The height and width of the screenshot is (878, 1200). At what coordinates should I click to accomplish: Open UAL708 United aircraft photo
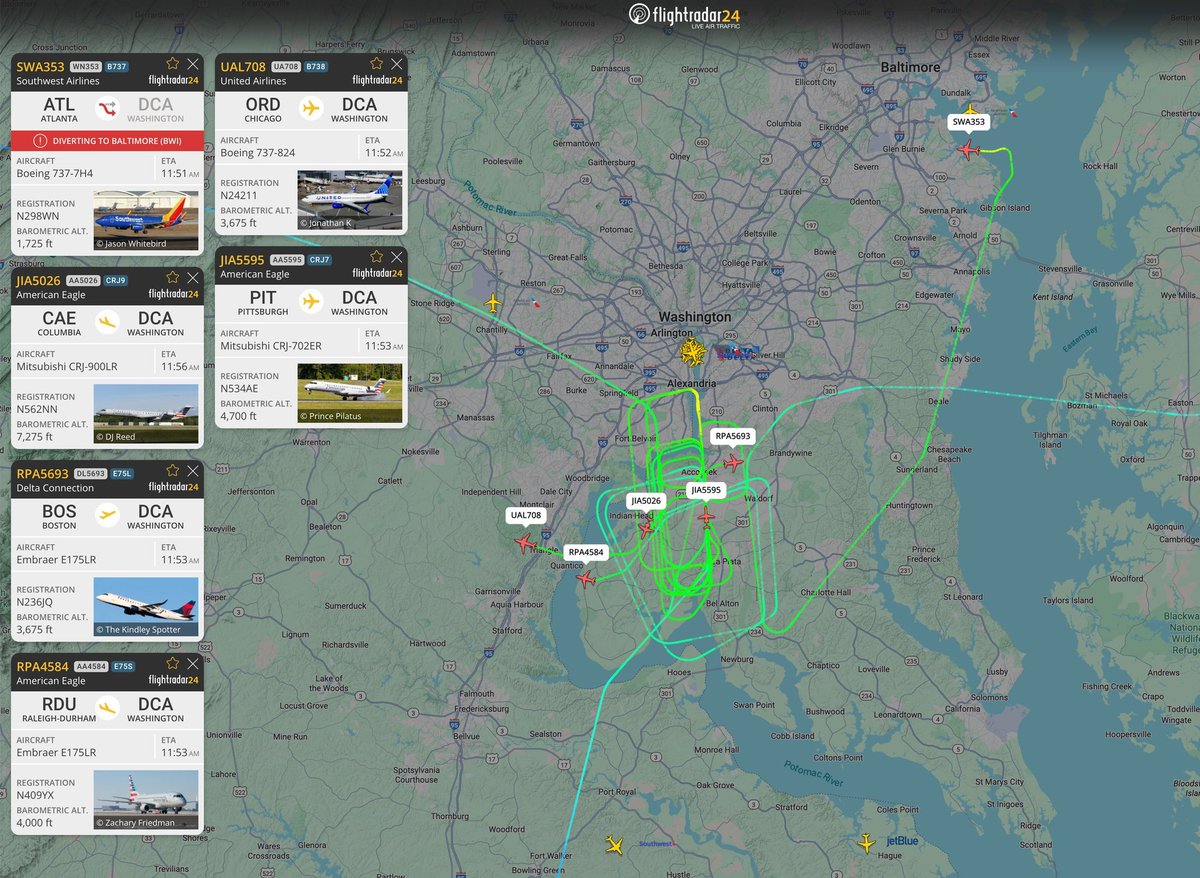coord(350,199)
